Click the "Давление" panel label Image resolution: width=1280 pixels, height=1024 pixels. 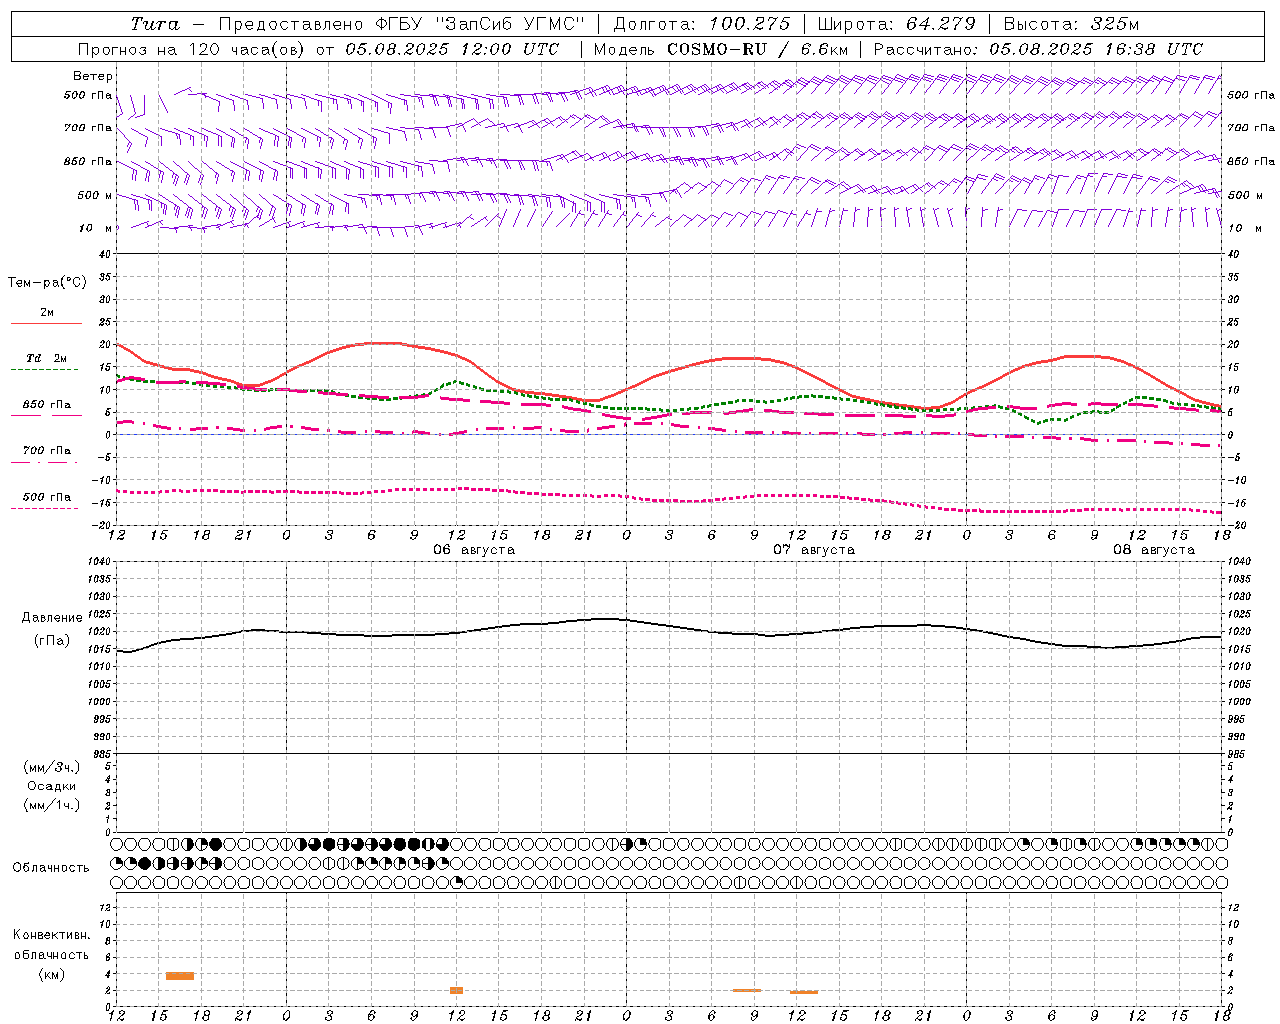[x=52, y=618]
